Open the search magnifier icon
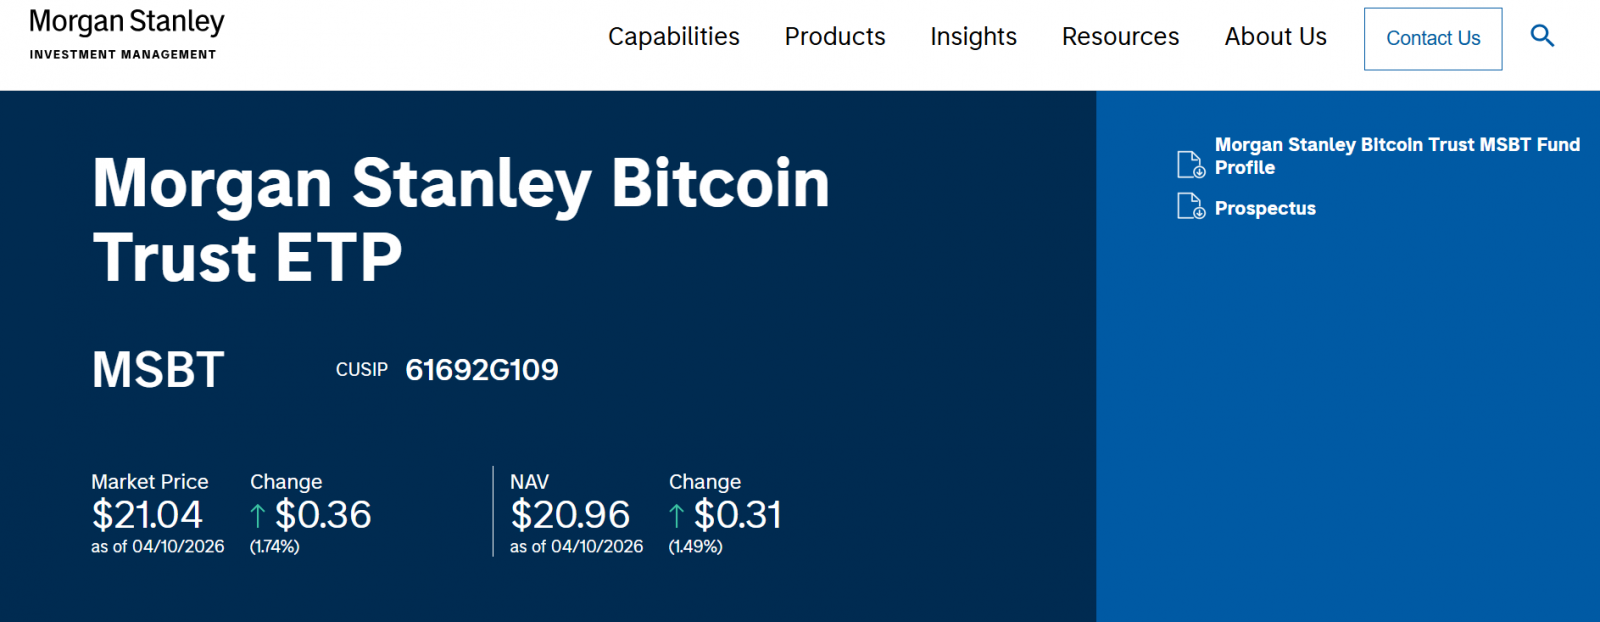Screen dimensions: 1600x622 1542,37
